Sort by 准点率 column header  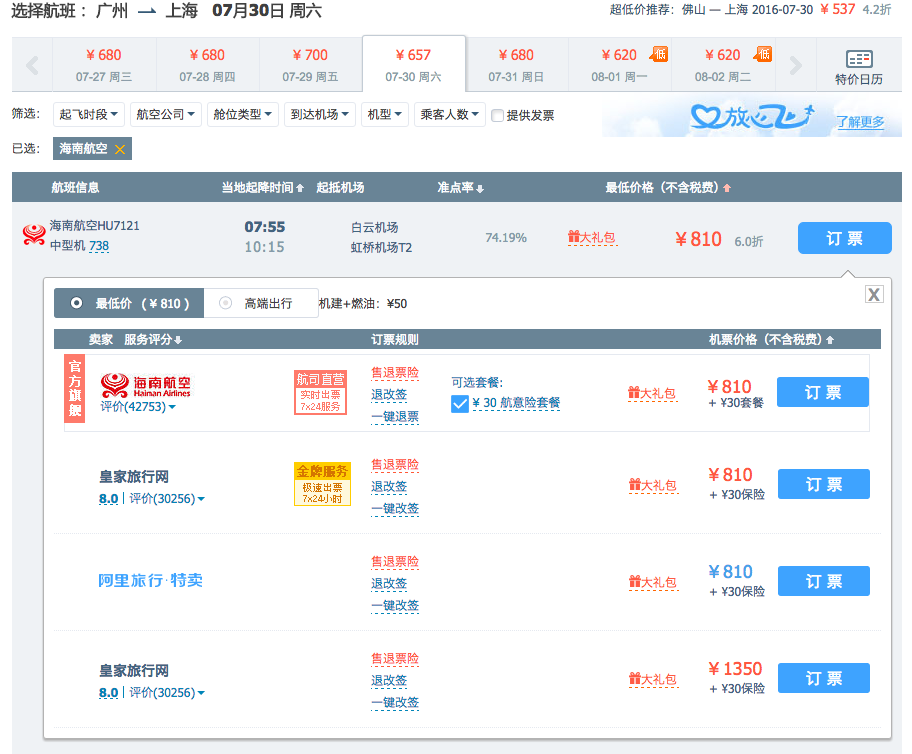coord(460,188)
